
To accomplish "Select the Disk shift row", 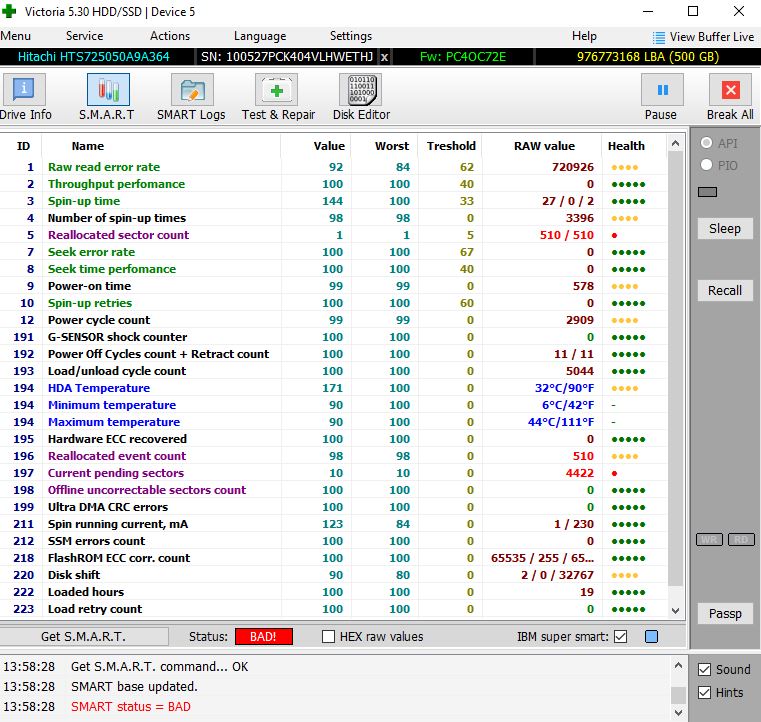I will (x=333, y=575).
